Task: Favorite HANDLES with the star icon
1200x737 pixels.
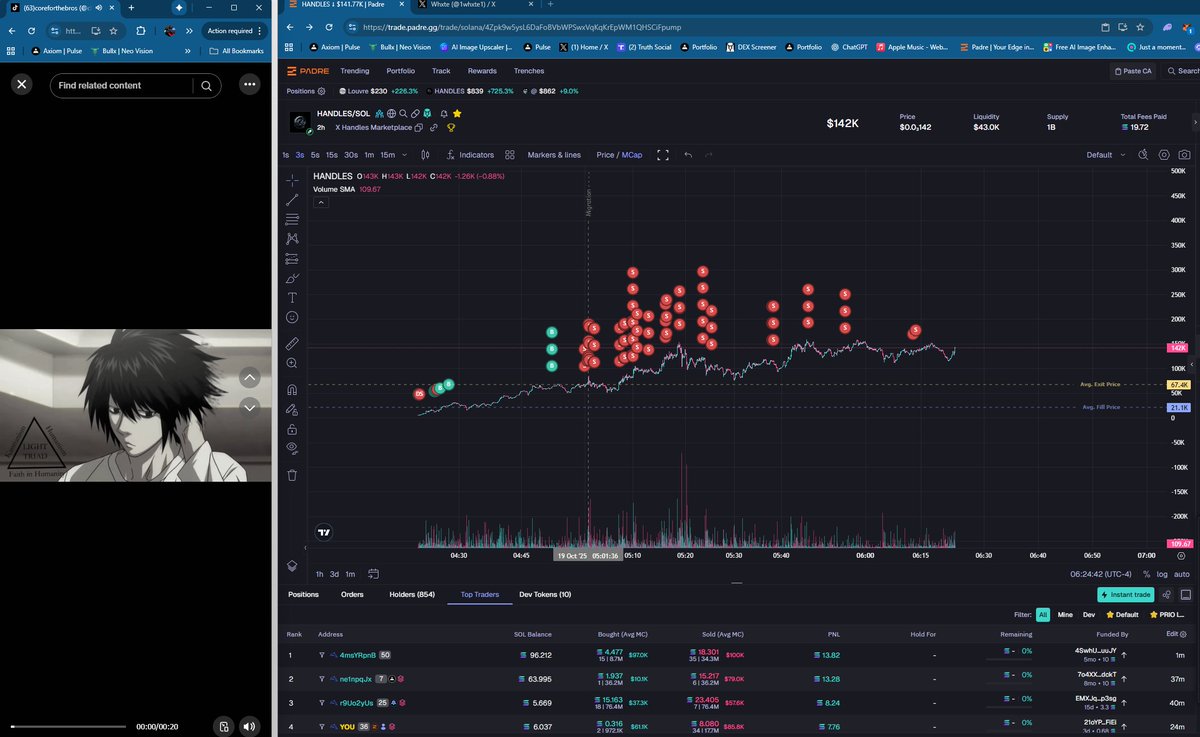Action: tap(457, 114)
